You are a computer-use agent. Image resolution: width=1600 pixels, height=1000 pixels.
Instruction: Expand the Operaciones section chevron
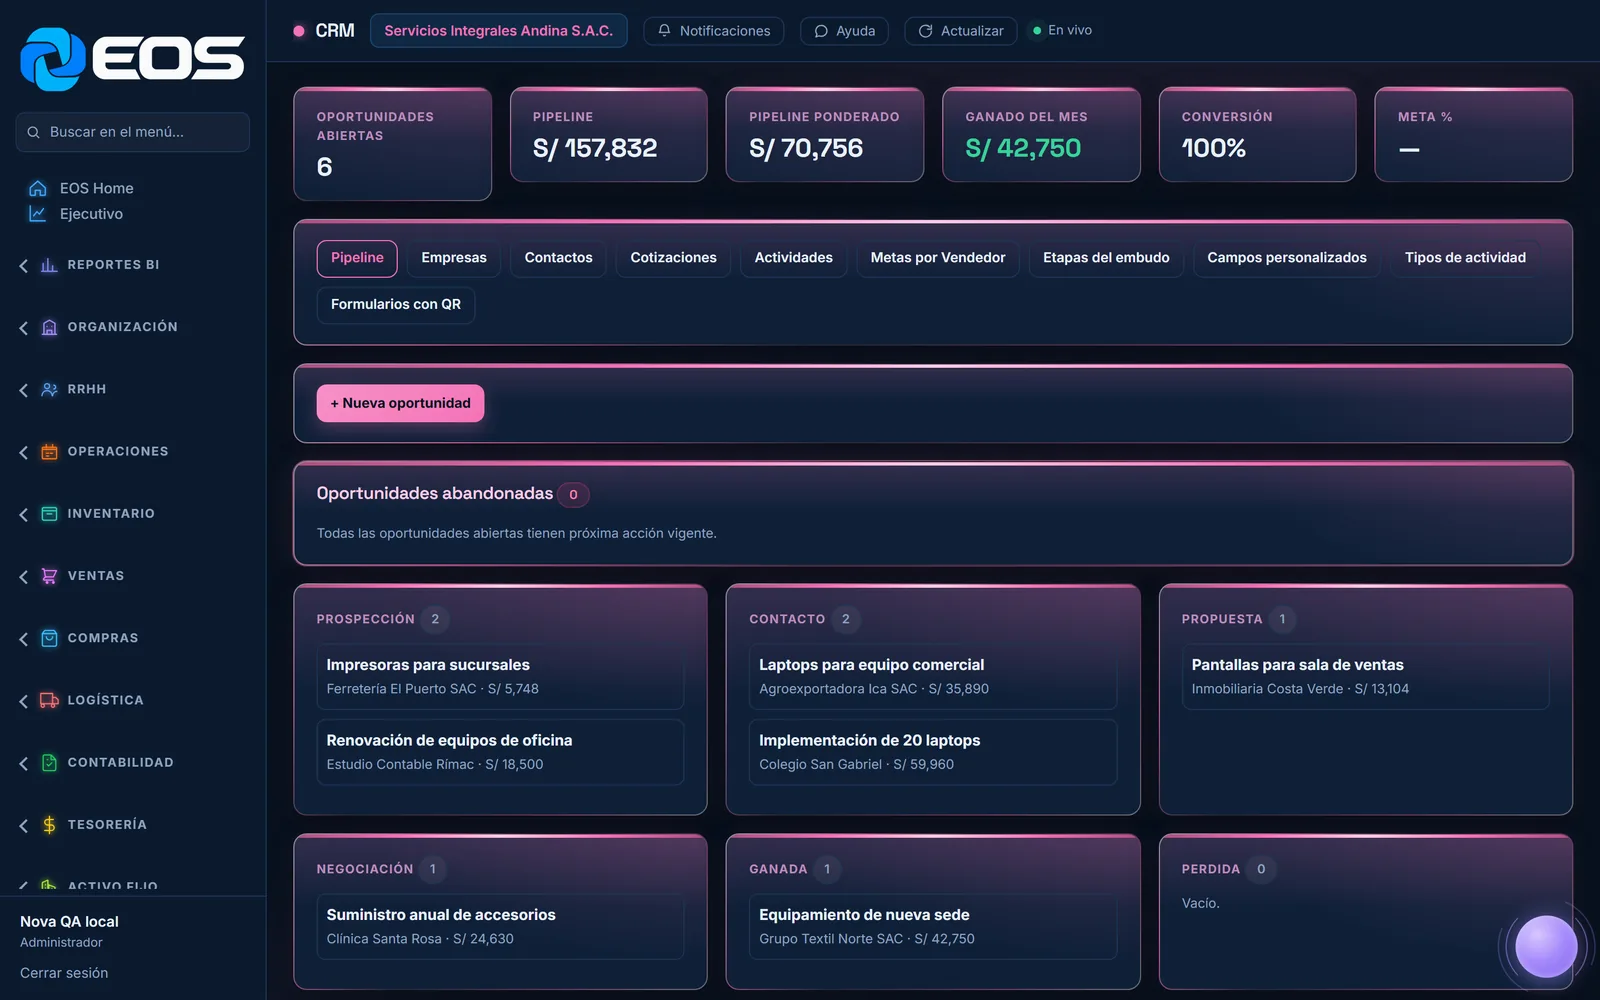pos(24,453)
